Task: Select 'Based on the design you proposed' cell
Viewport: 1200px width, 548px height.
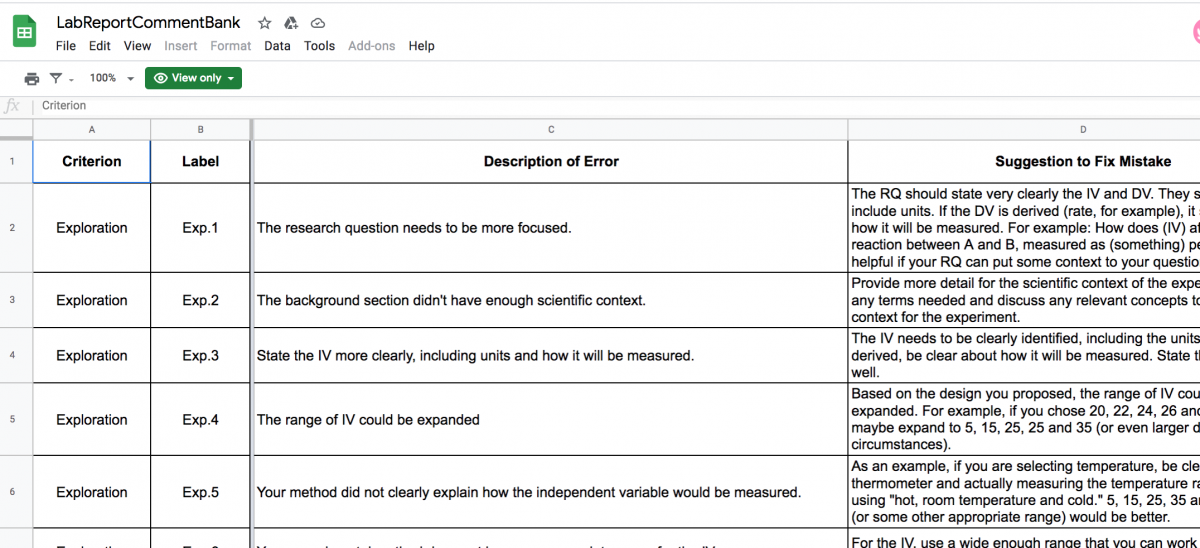Action: click(1024, 420)
